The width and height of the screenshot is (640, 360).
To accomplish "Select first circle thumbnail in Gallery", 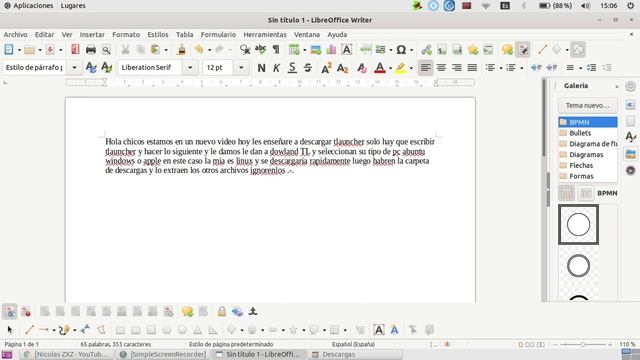I will point(578,224).
